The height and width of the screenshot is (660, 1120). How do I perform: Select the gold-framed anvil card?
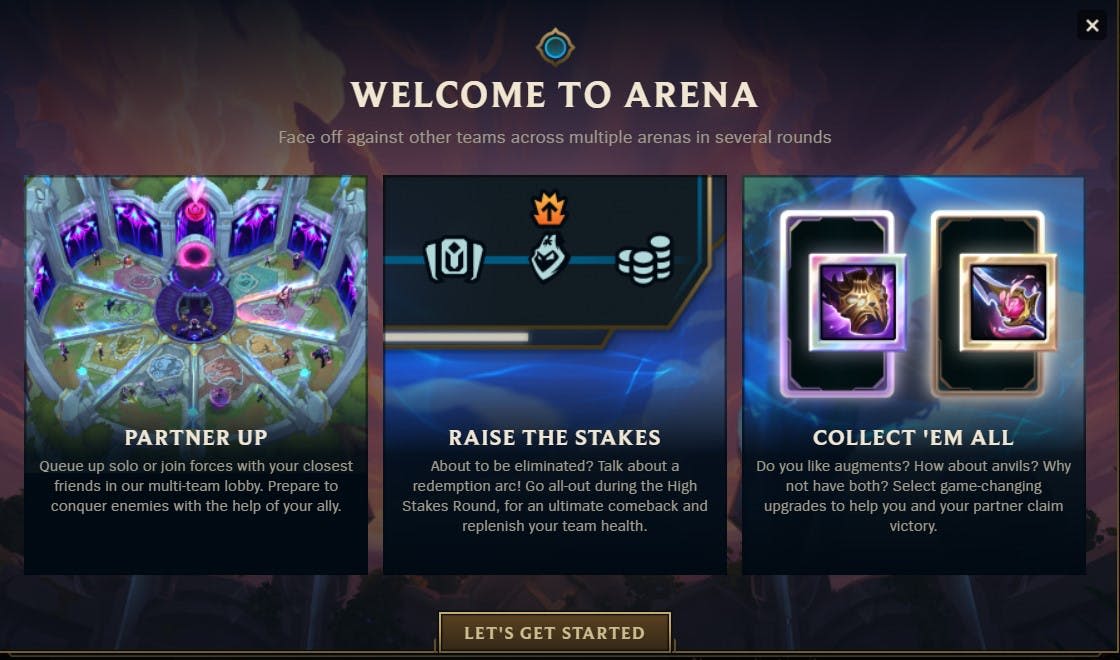[x=989, y=304]
